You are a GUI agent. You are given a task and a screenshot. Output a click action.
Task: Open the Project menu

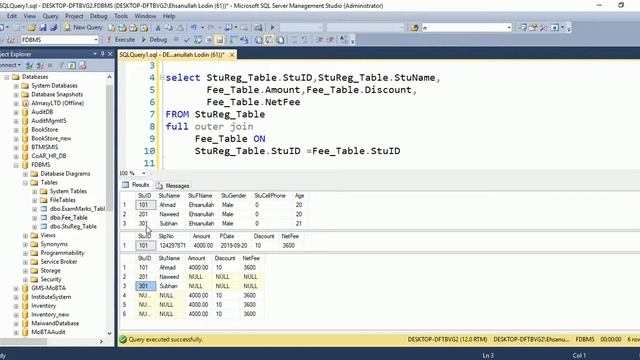point(74,16)
